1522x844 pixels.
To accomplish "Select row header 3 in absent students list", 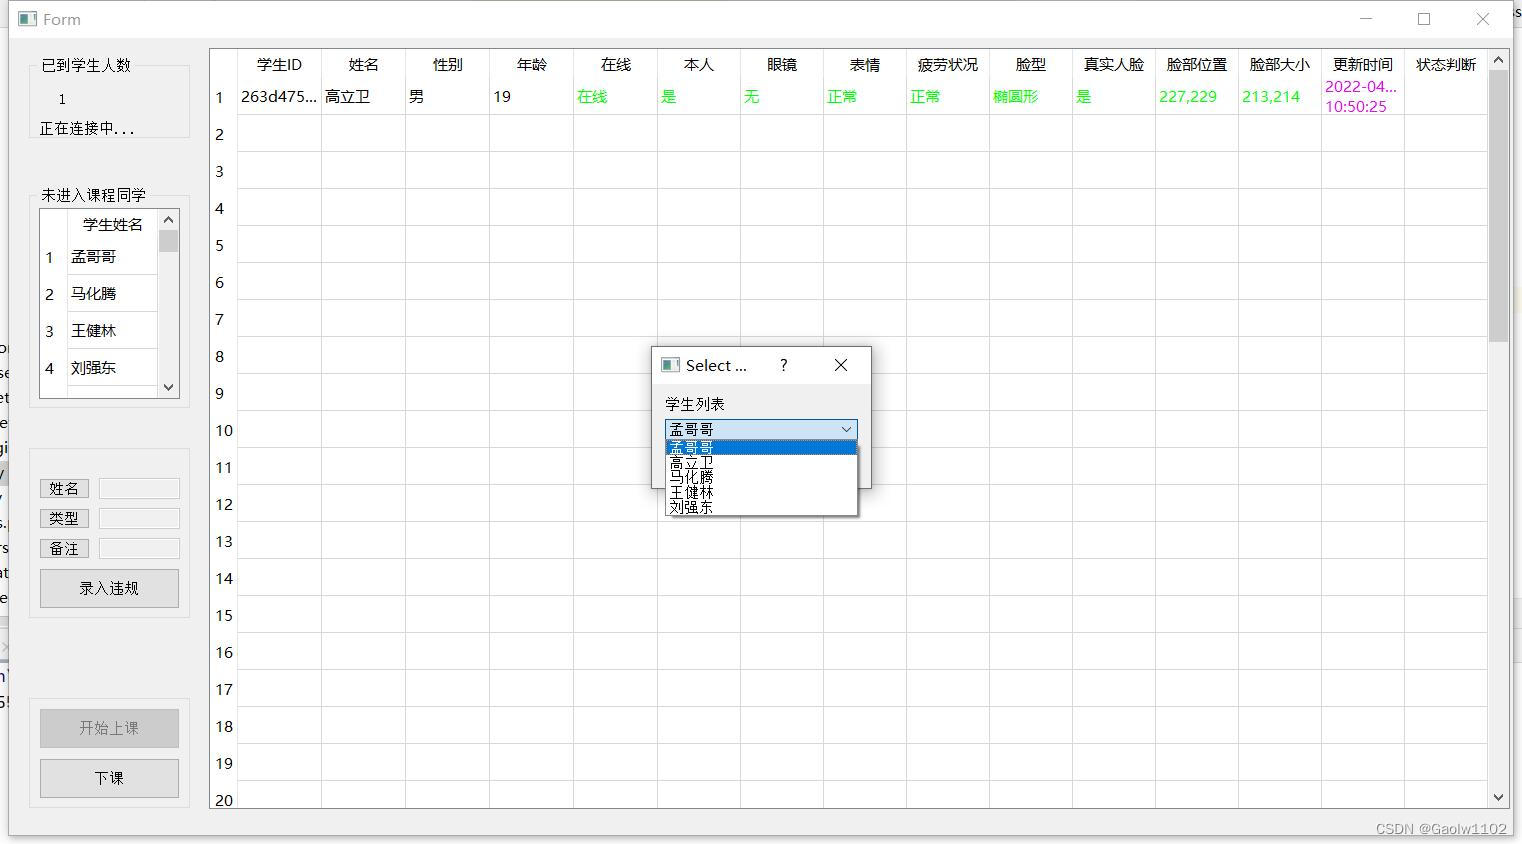I will (54, 331).
